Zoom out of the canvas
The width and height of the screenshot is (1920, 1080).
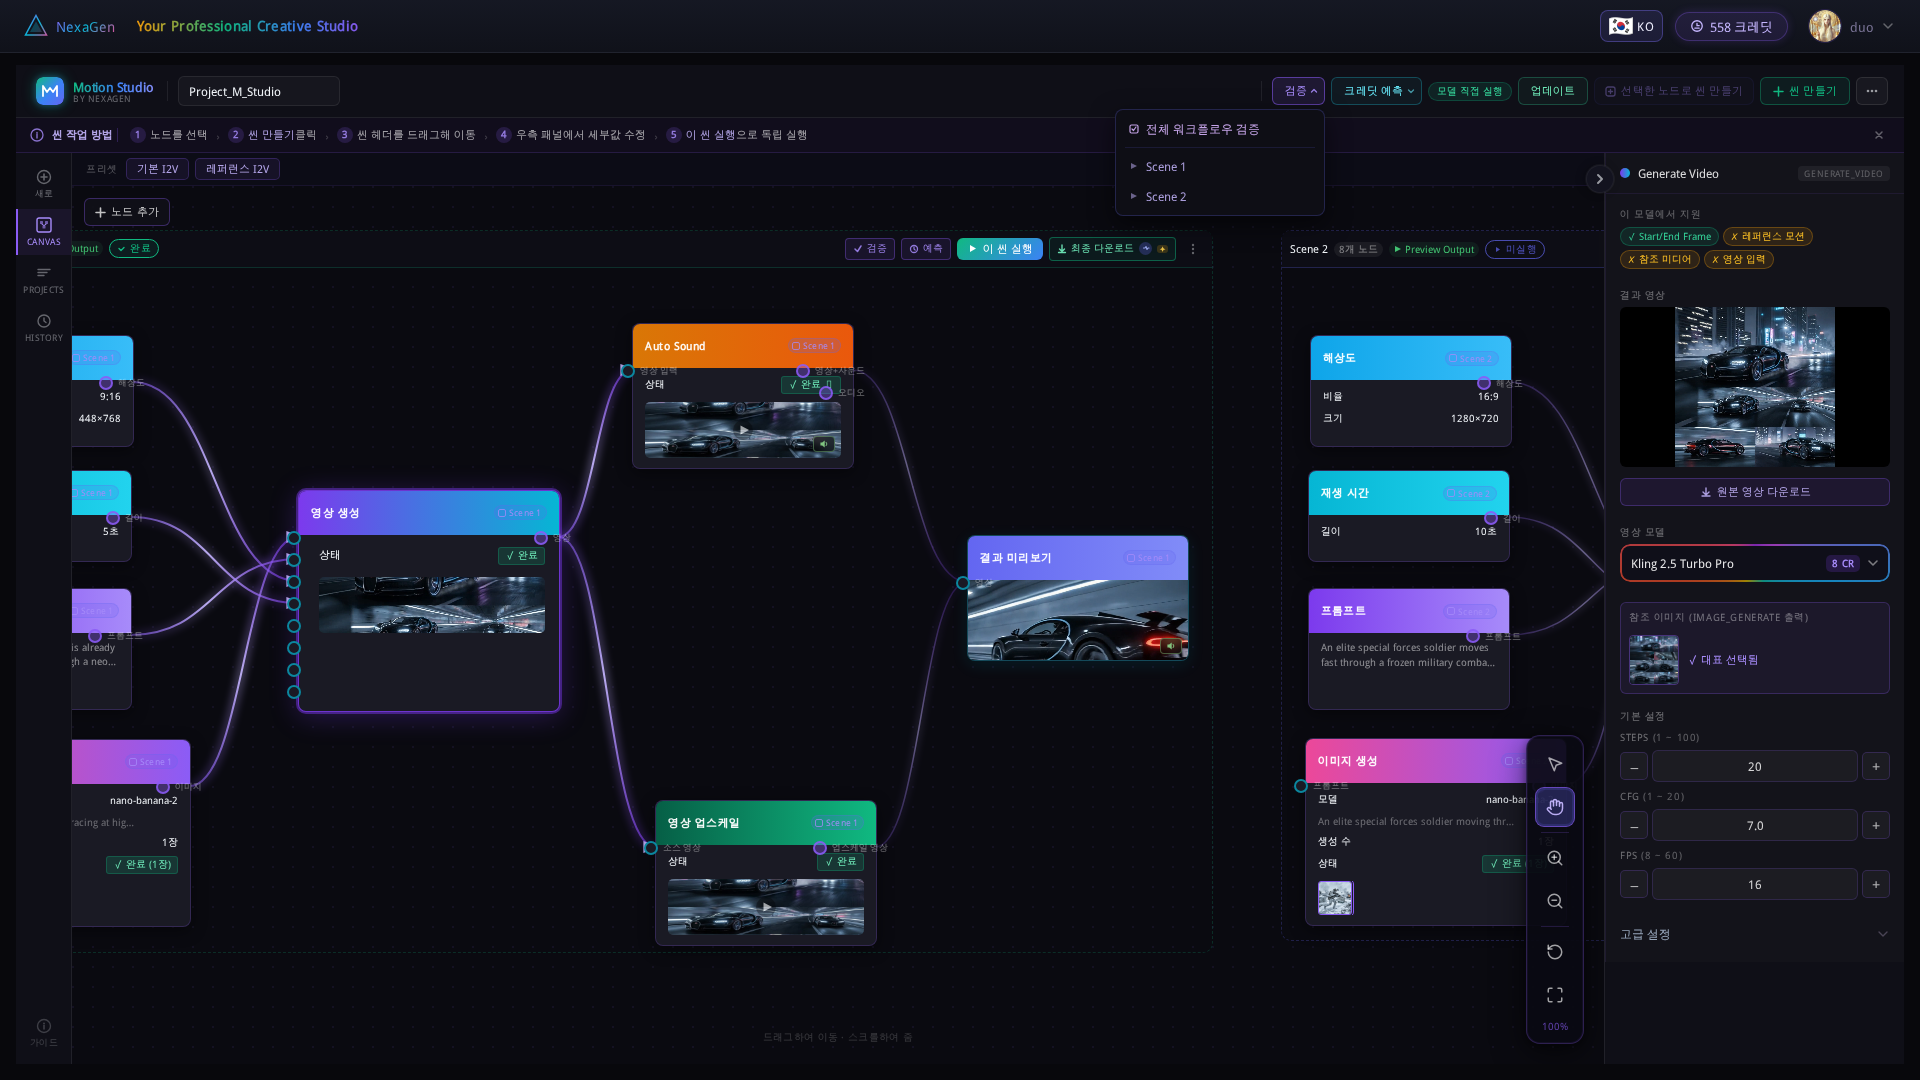(x=1555, y=901)
